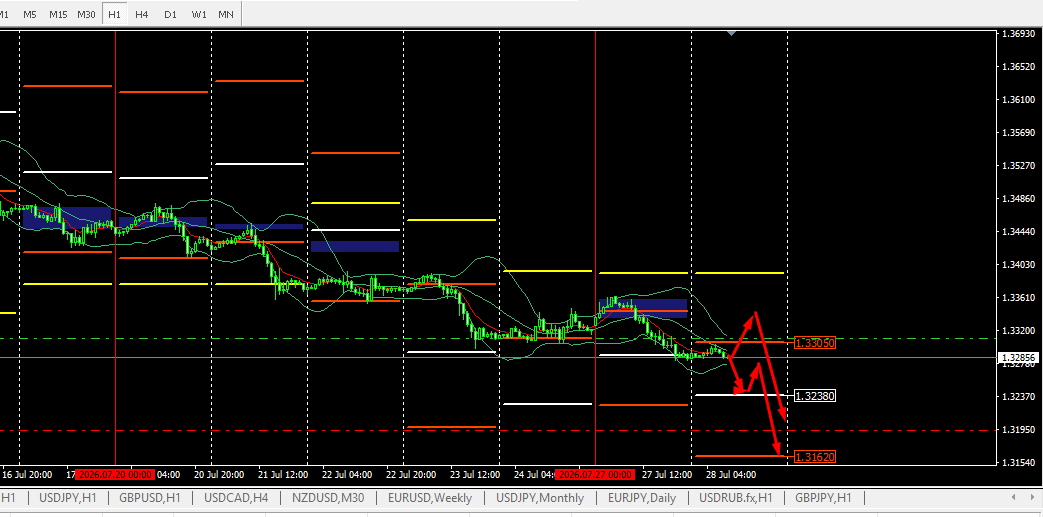
Task: Select the 1.31620 price level label
Action: coord(814,456)
